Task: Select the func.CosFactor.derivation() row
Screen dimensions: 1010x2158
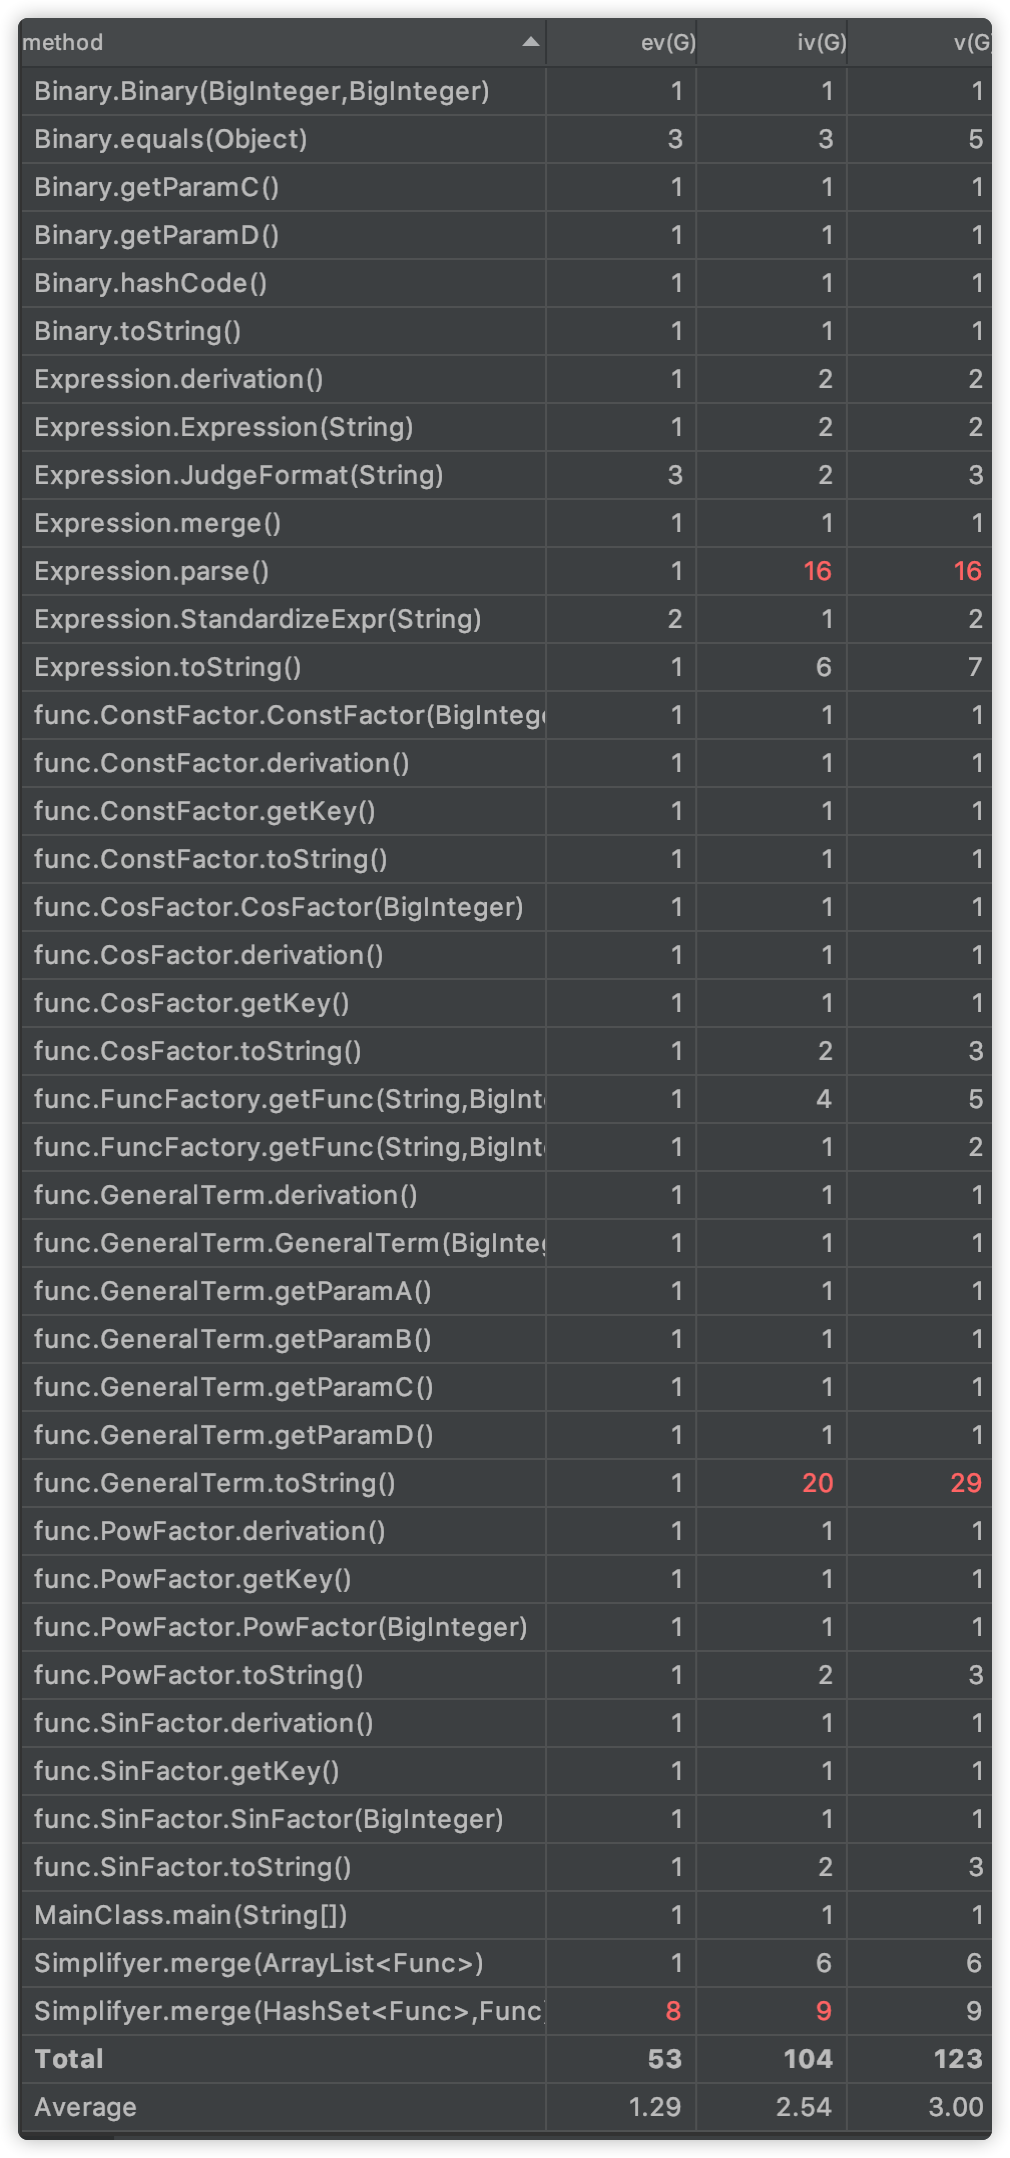Action: (505, 955)
